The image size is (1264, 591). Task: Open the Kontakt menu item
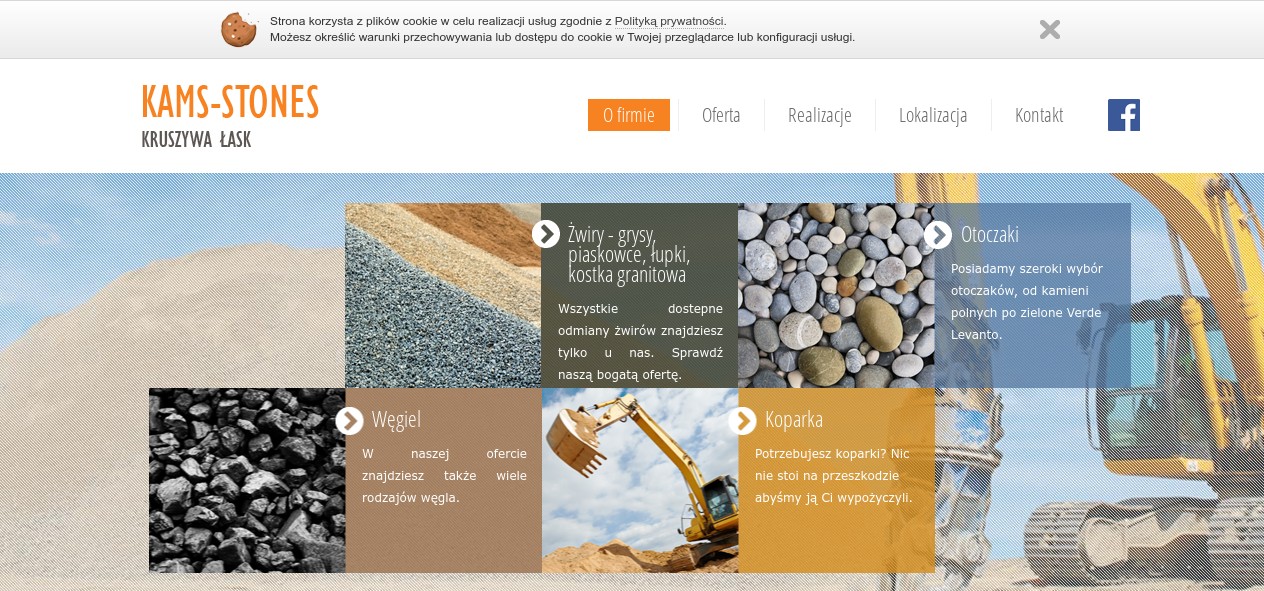point(1039,115)
